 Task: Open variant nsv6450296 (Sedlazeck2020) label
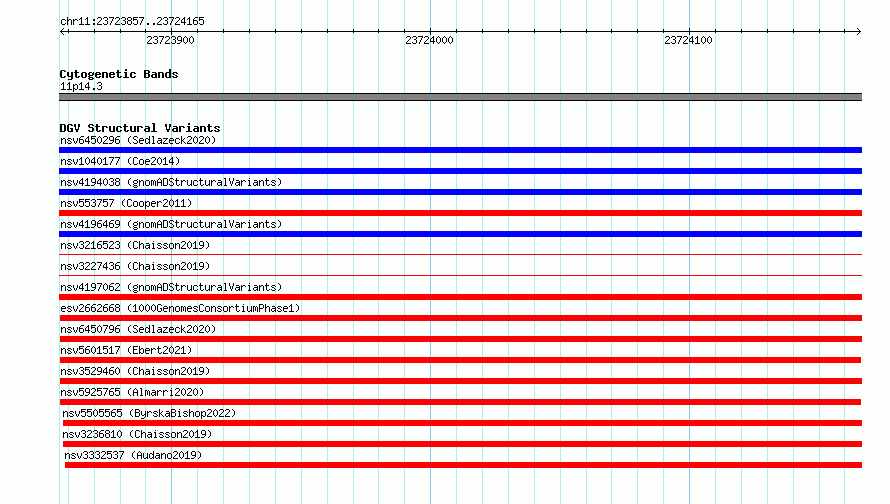pos(138,140)
